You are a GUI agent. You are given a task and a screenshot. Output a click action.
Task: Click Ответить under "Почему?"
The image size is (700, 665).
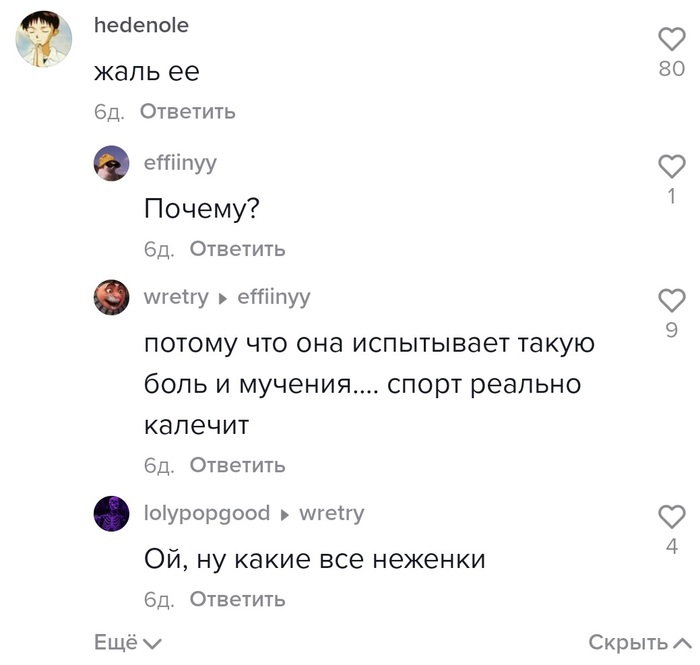click(237, 248)
